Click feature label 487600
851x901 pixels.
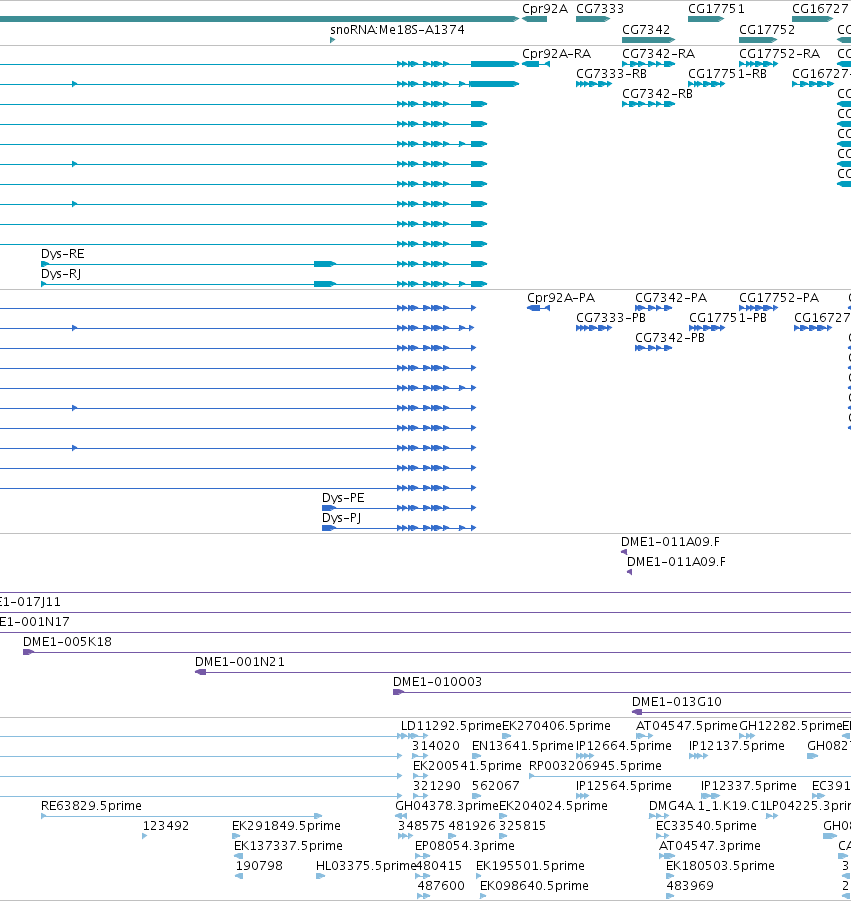click(441, 886)
